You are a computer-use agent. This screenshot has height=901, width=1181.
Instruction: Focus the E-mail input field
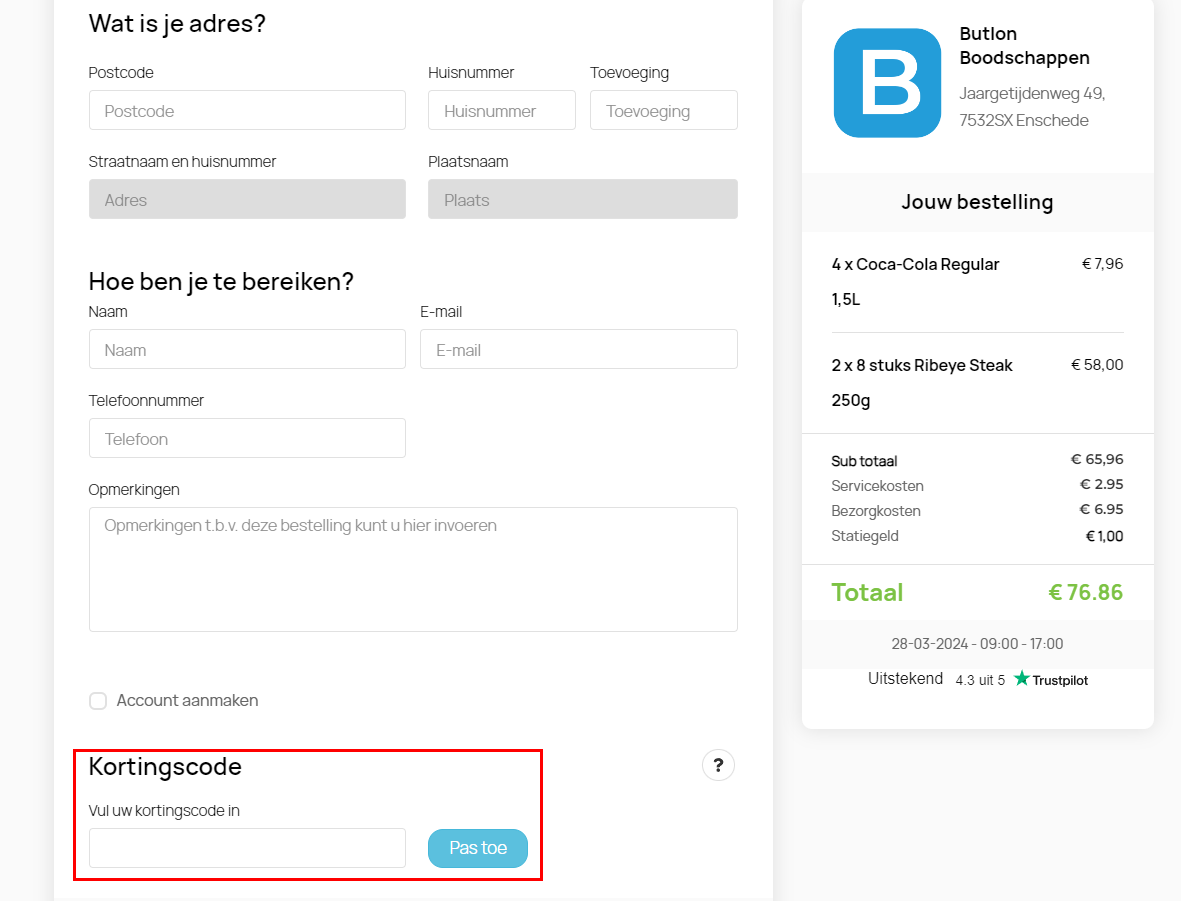(x=578, y=349)
